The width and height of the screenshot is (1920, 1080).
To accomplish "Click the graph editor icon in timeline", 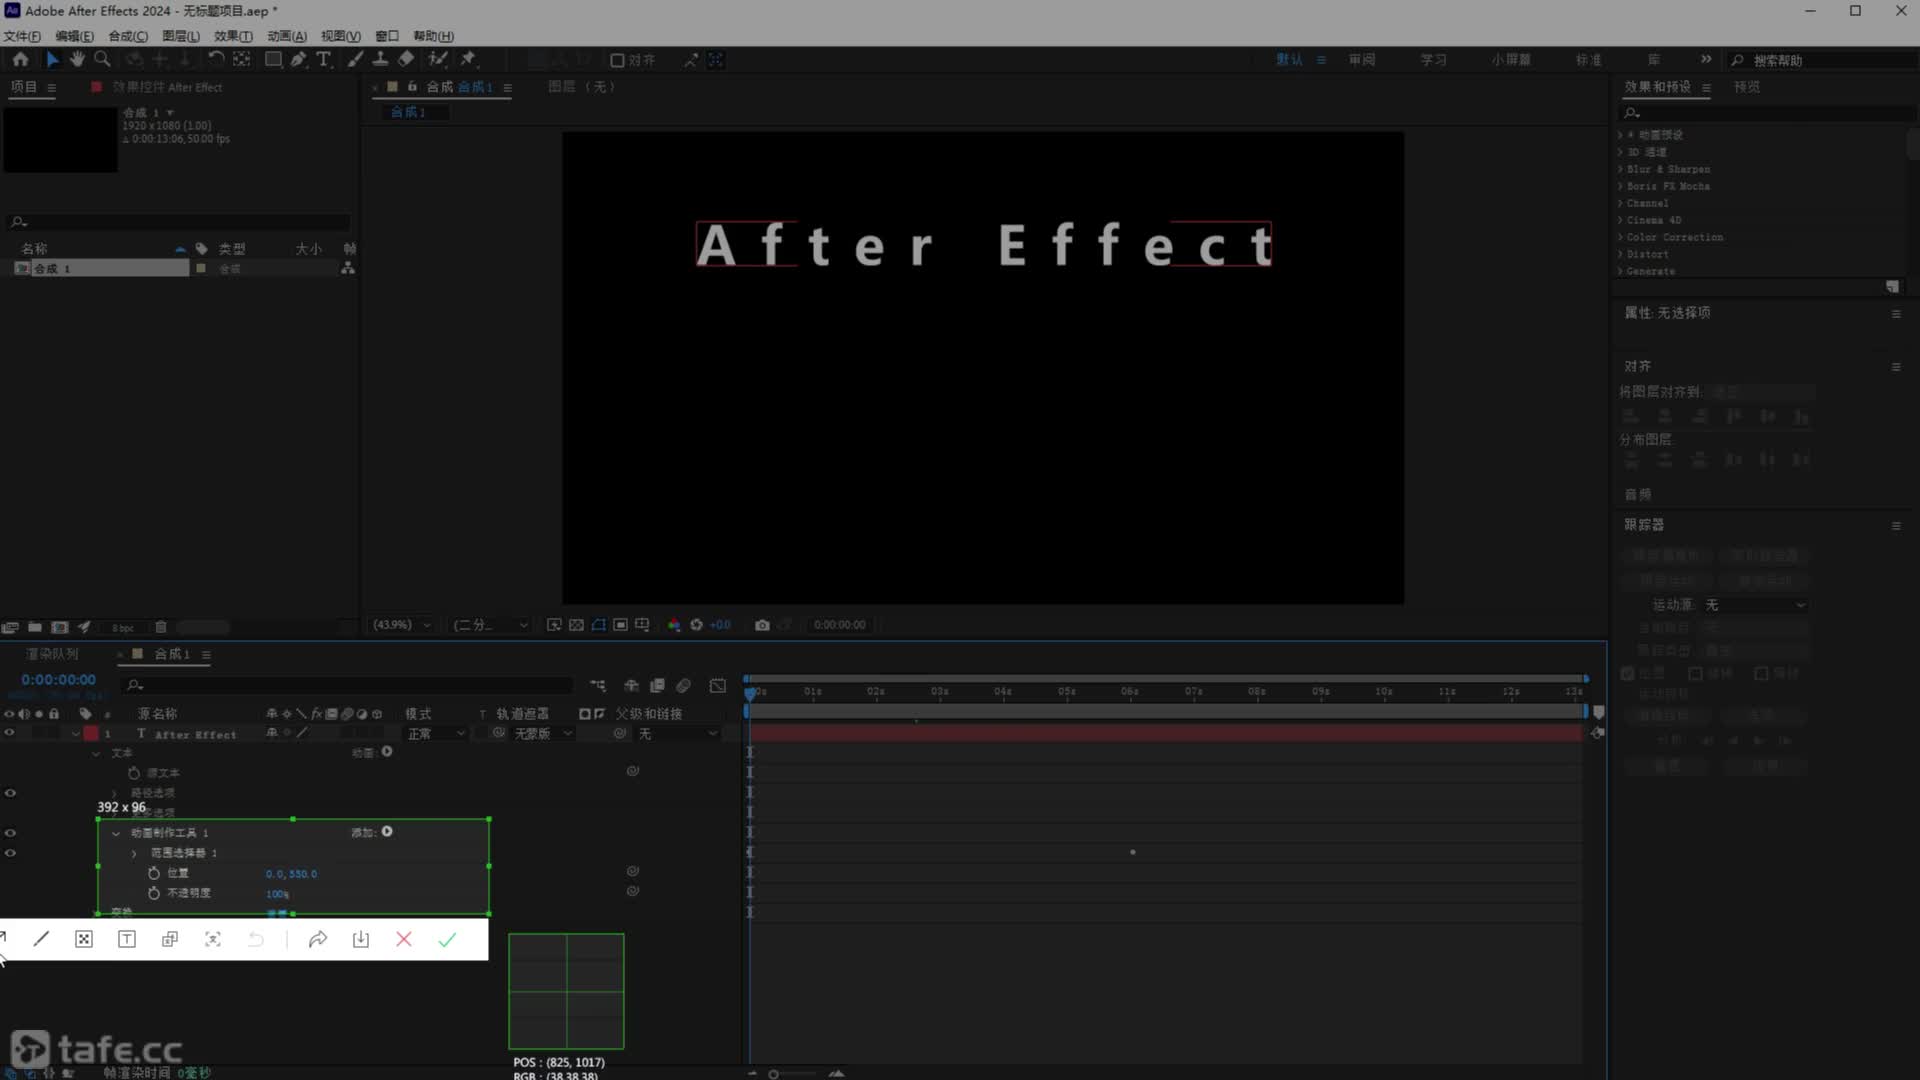I will click(718, 685).
